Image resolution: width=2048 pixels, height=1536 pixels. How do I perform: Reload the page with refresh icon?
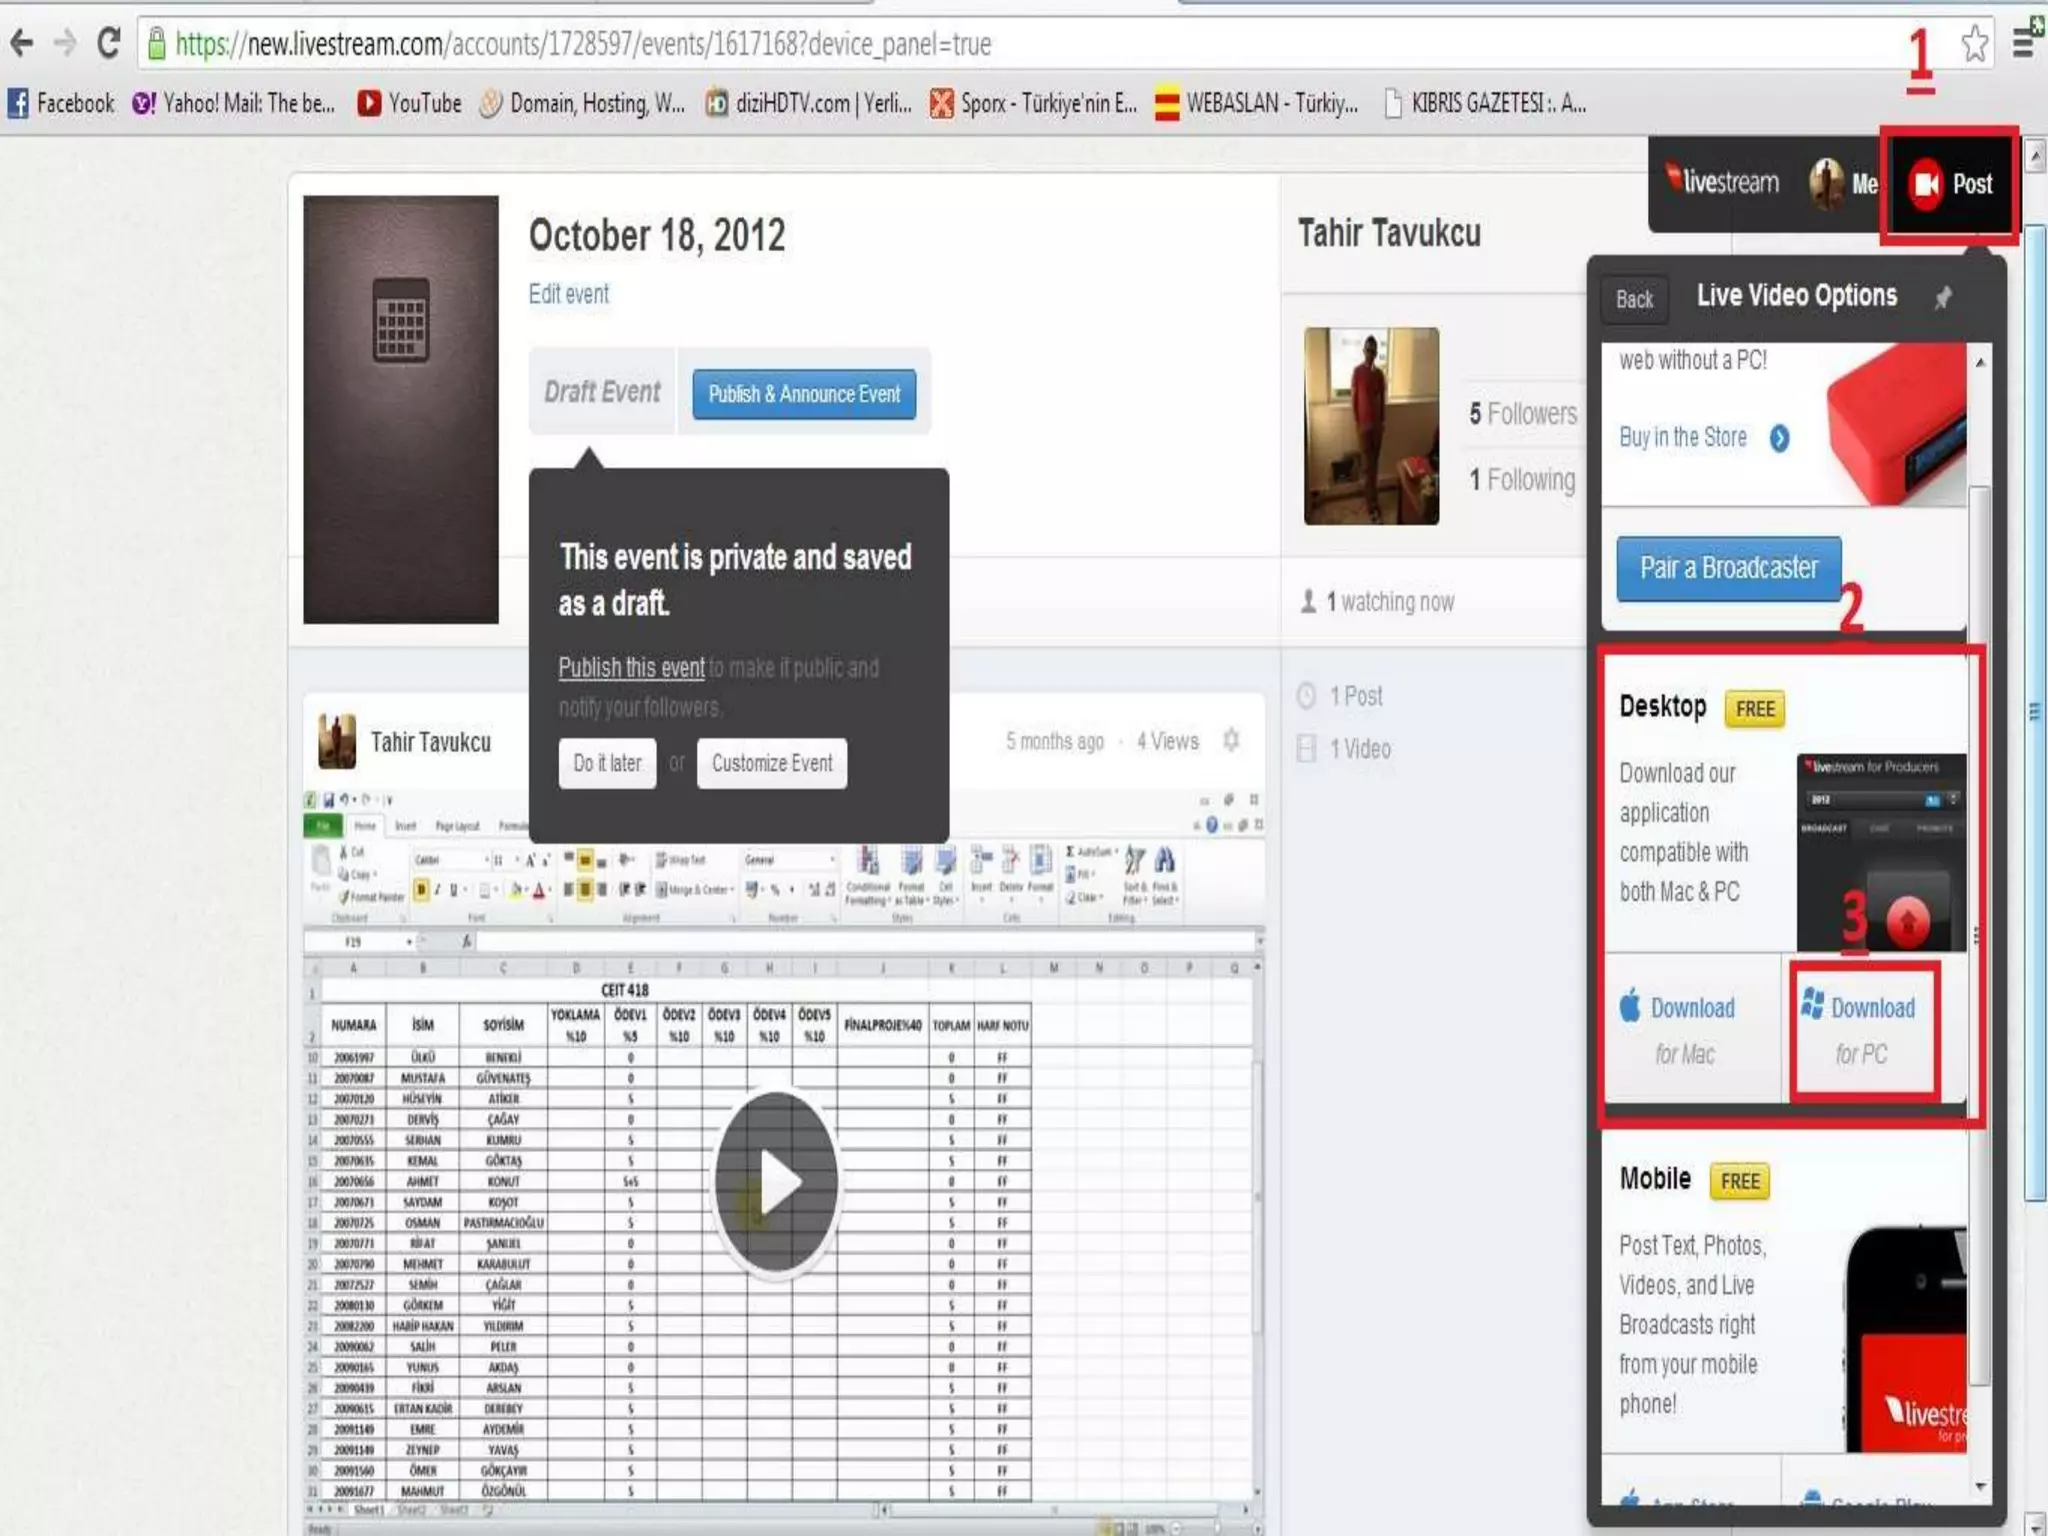(x=108, y=43)
